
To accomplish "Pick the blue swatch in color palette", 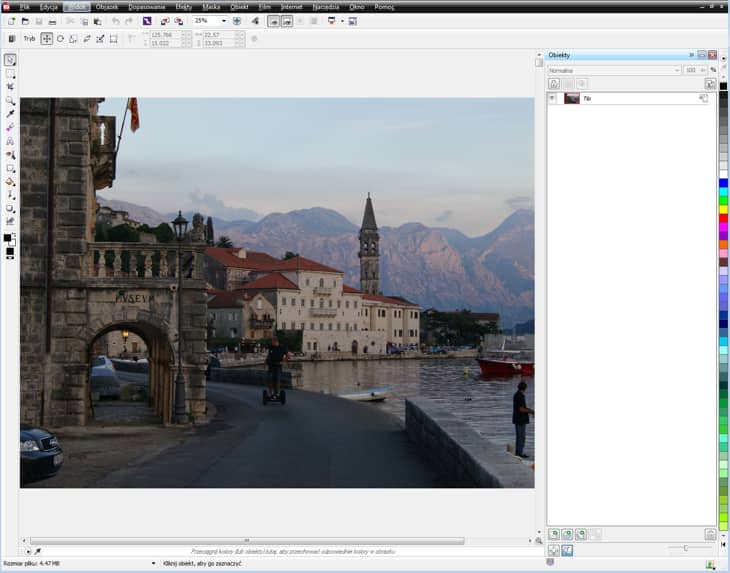I will pos(723,183).
